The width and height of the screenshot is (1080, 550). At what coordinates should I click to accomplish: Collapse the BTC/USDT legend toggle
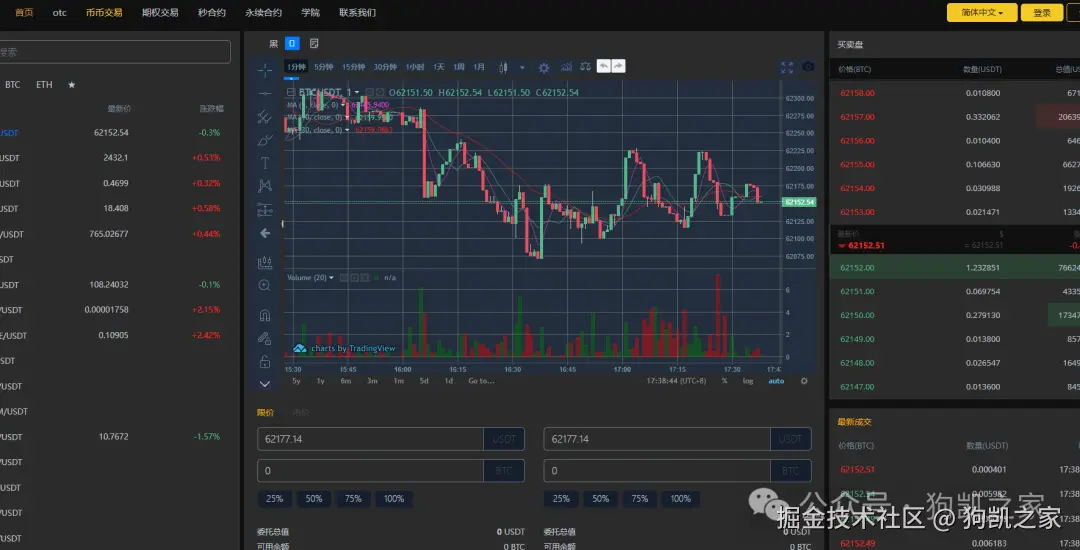click(x=291, y=92)
